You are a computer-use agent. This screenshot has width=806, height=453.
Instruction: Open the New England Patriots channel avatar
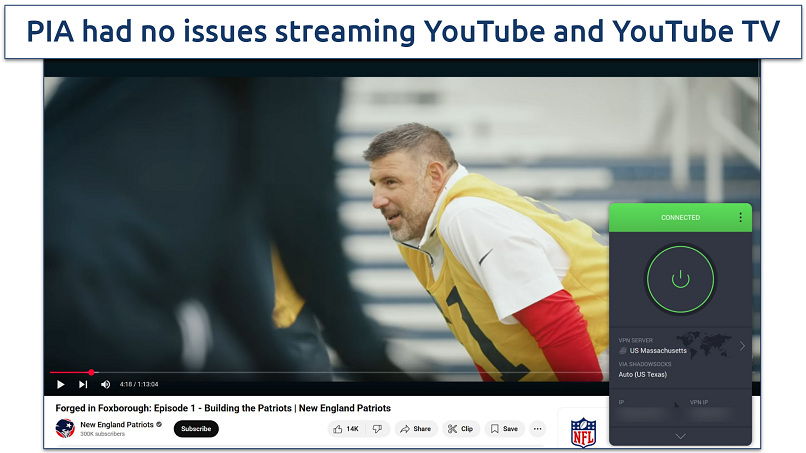click(x=65, y=428)
